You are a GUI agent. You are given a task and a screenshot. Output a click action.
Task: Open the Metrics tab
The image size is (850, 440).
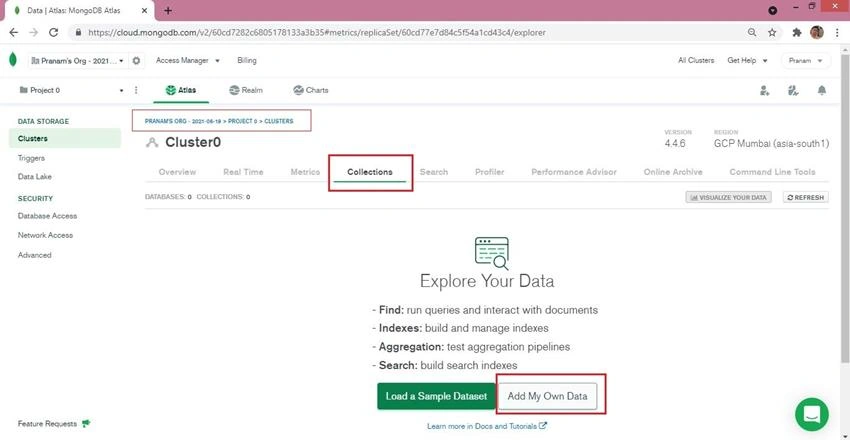click(x=305, y=172)
